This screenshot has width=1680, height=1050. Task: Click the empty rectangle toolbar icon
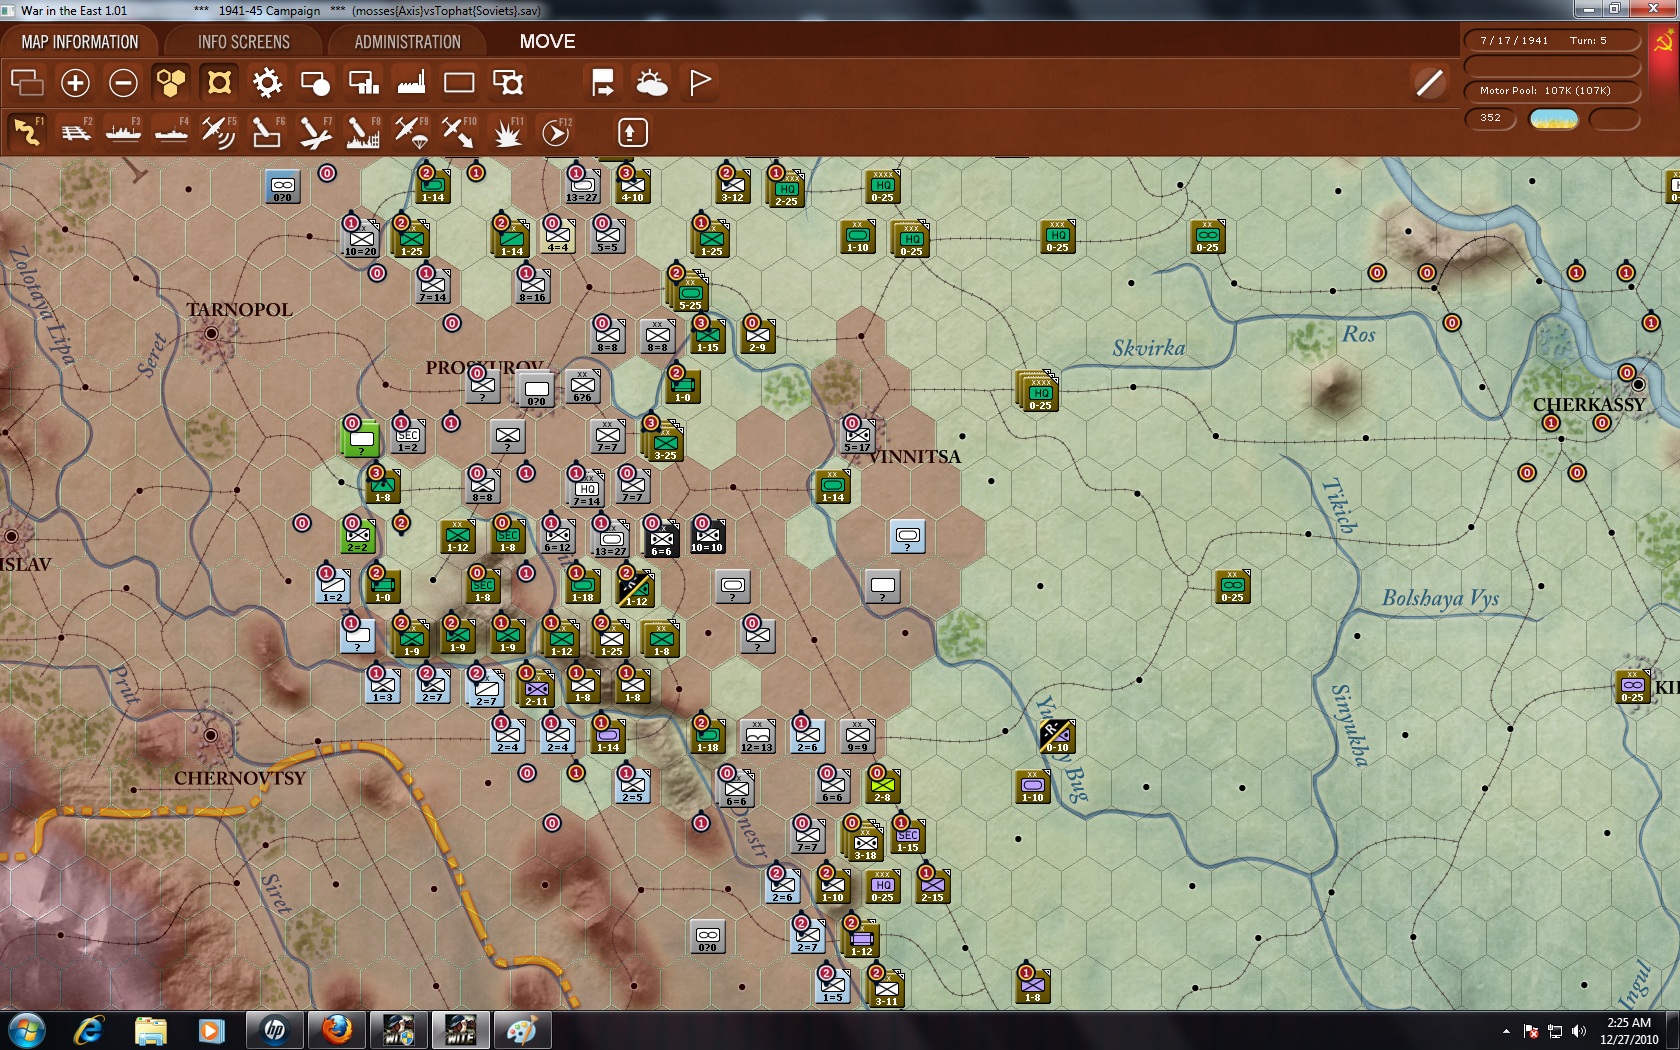(x=459, y=82)
